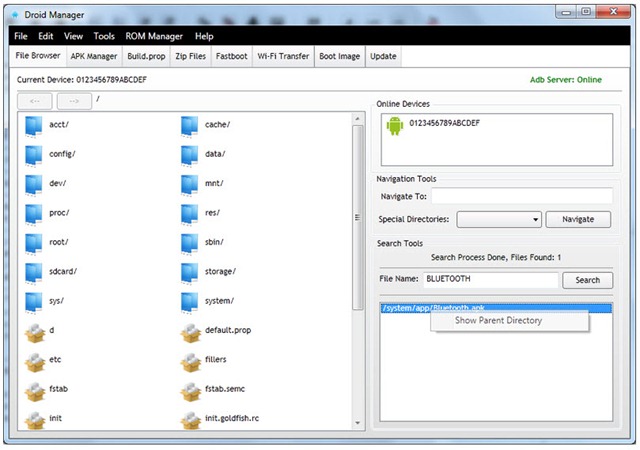Select the d file package icon

tap(35, 333)
